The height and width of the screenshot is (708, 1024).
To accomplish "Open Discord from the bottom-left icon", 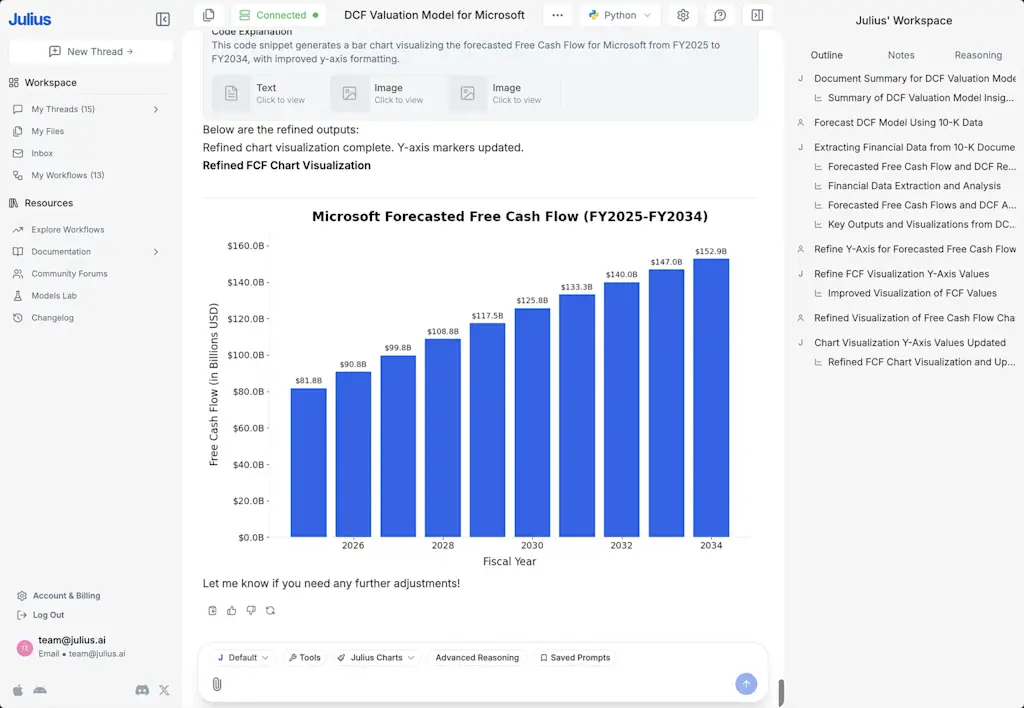I will [x=143, y=690].
